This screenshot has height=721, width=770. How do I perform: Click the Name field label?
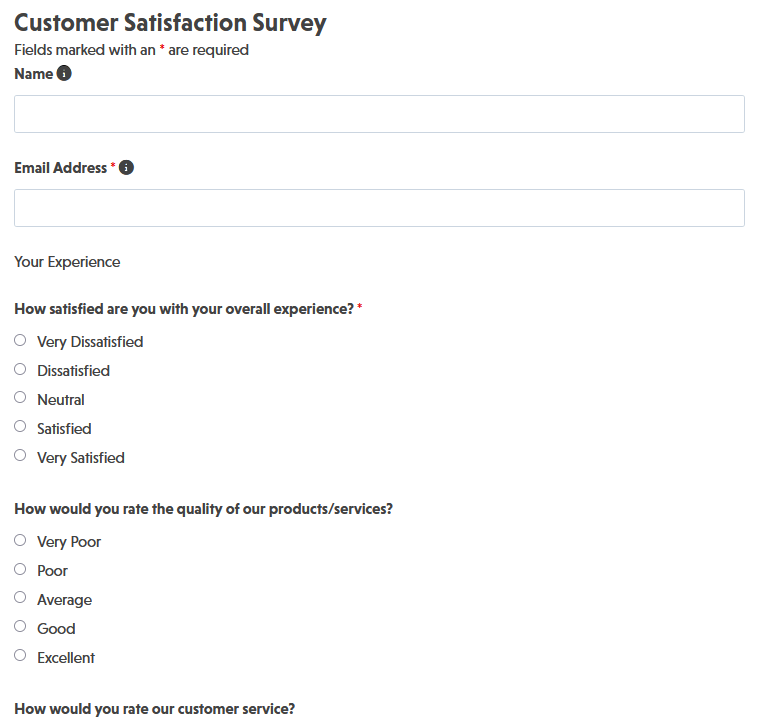(x=33, y=74)
